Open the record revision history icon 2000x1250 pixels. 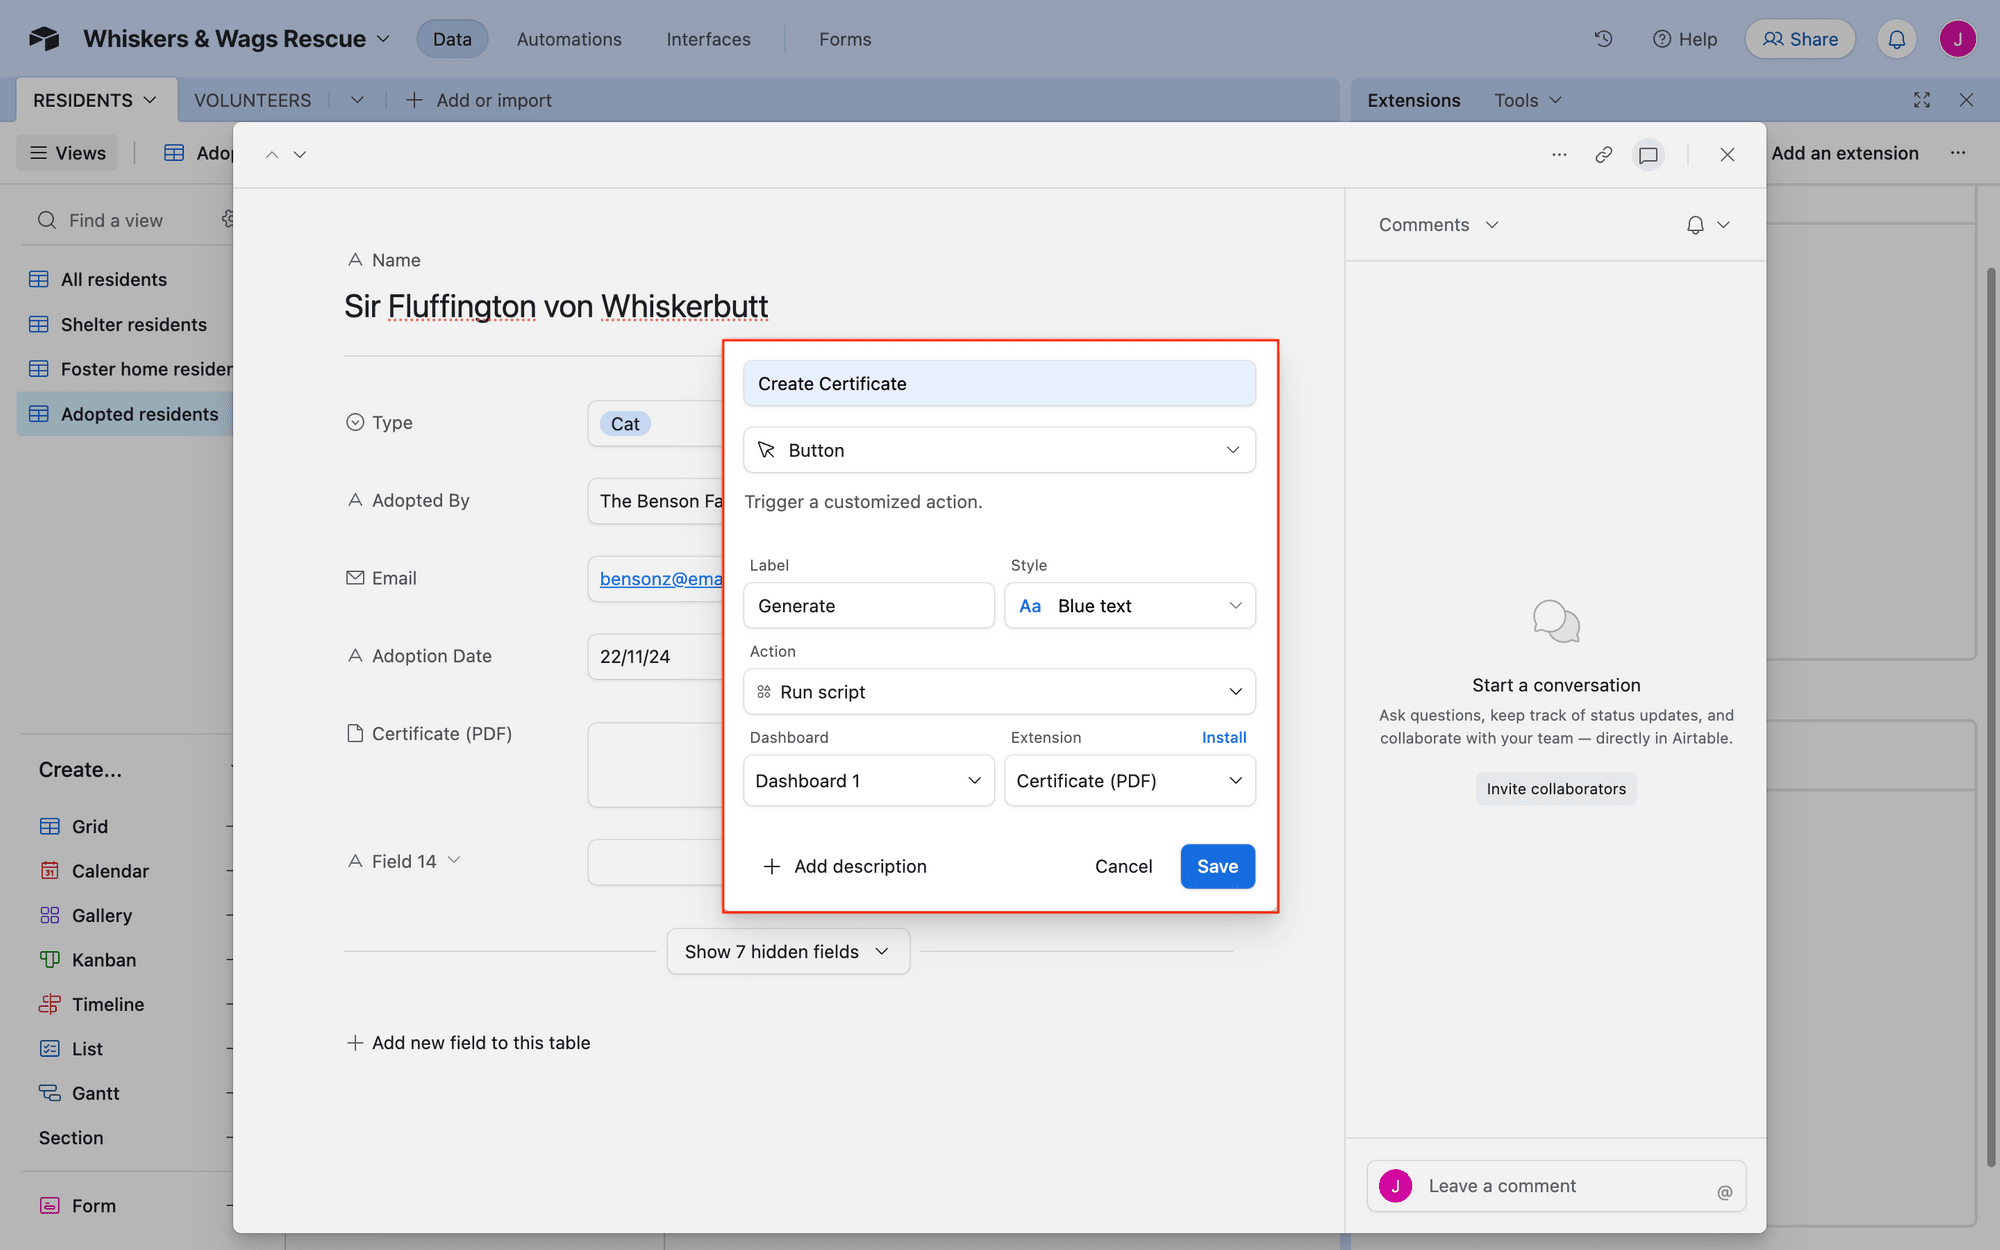1603,38
